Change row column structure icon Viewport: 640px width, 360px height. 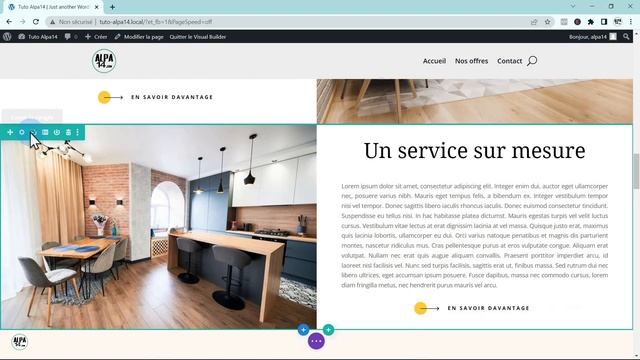(x=45, y=132)
